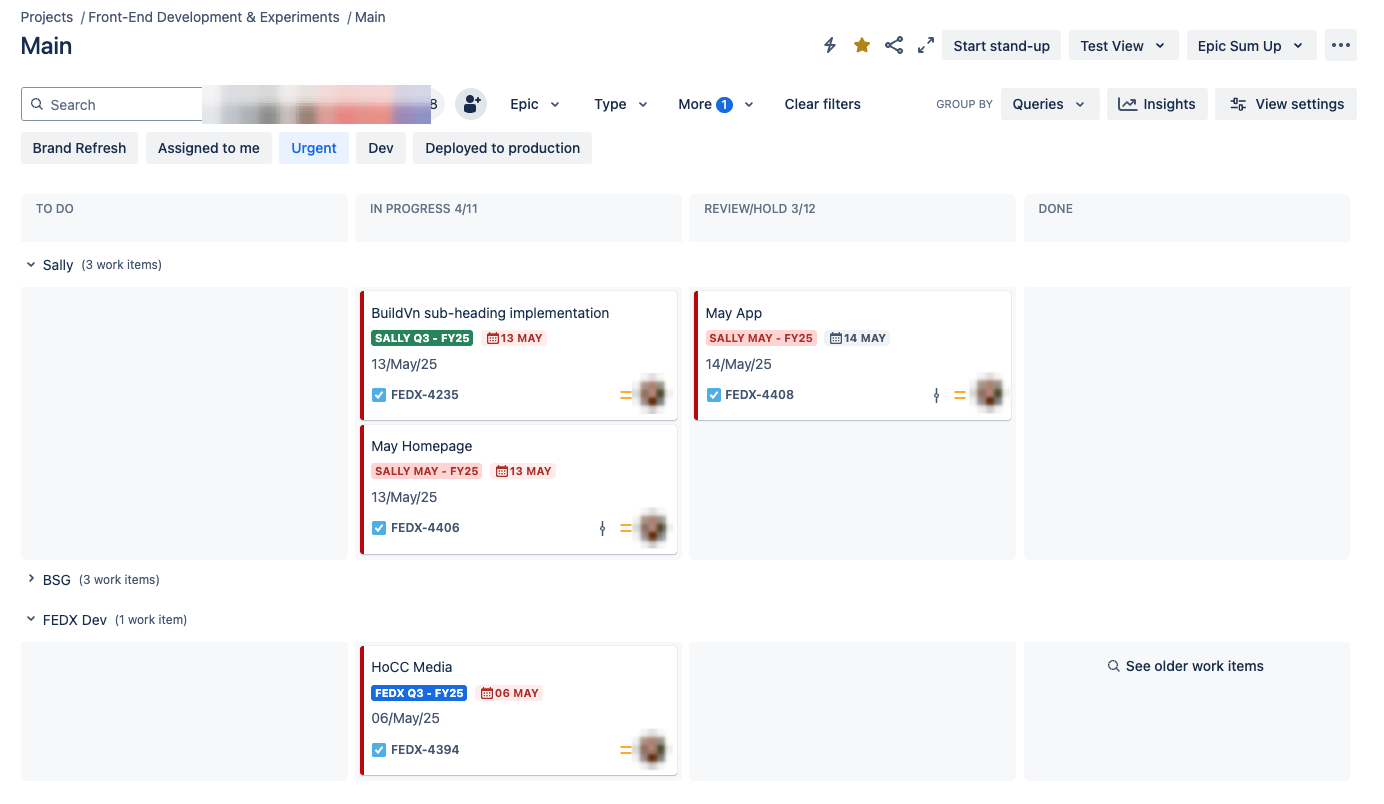Click the medium priority icon on FEDX-4408
Image resolution: width=1384 pixels, height=804 pixels.
click(x=960, y=395)
